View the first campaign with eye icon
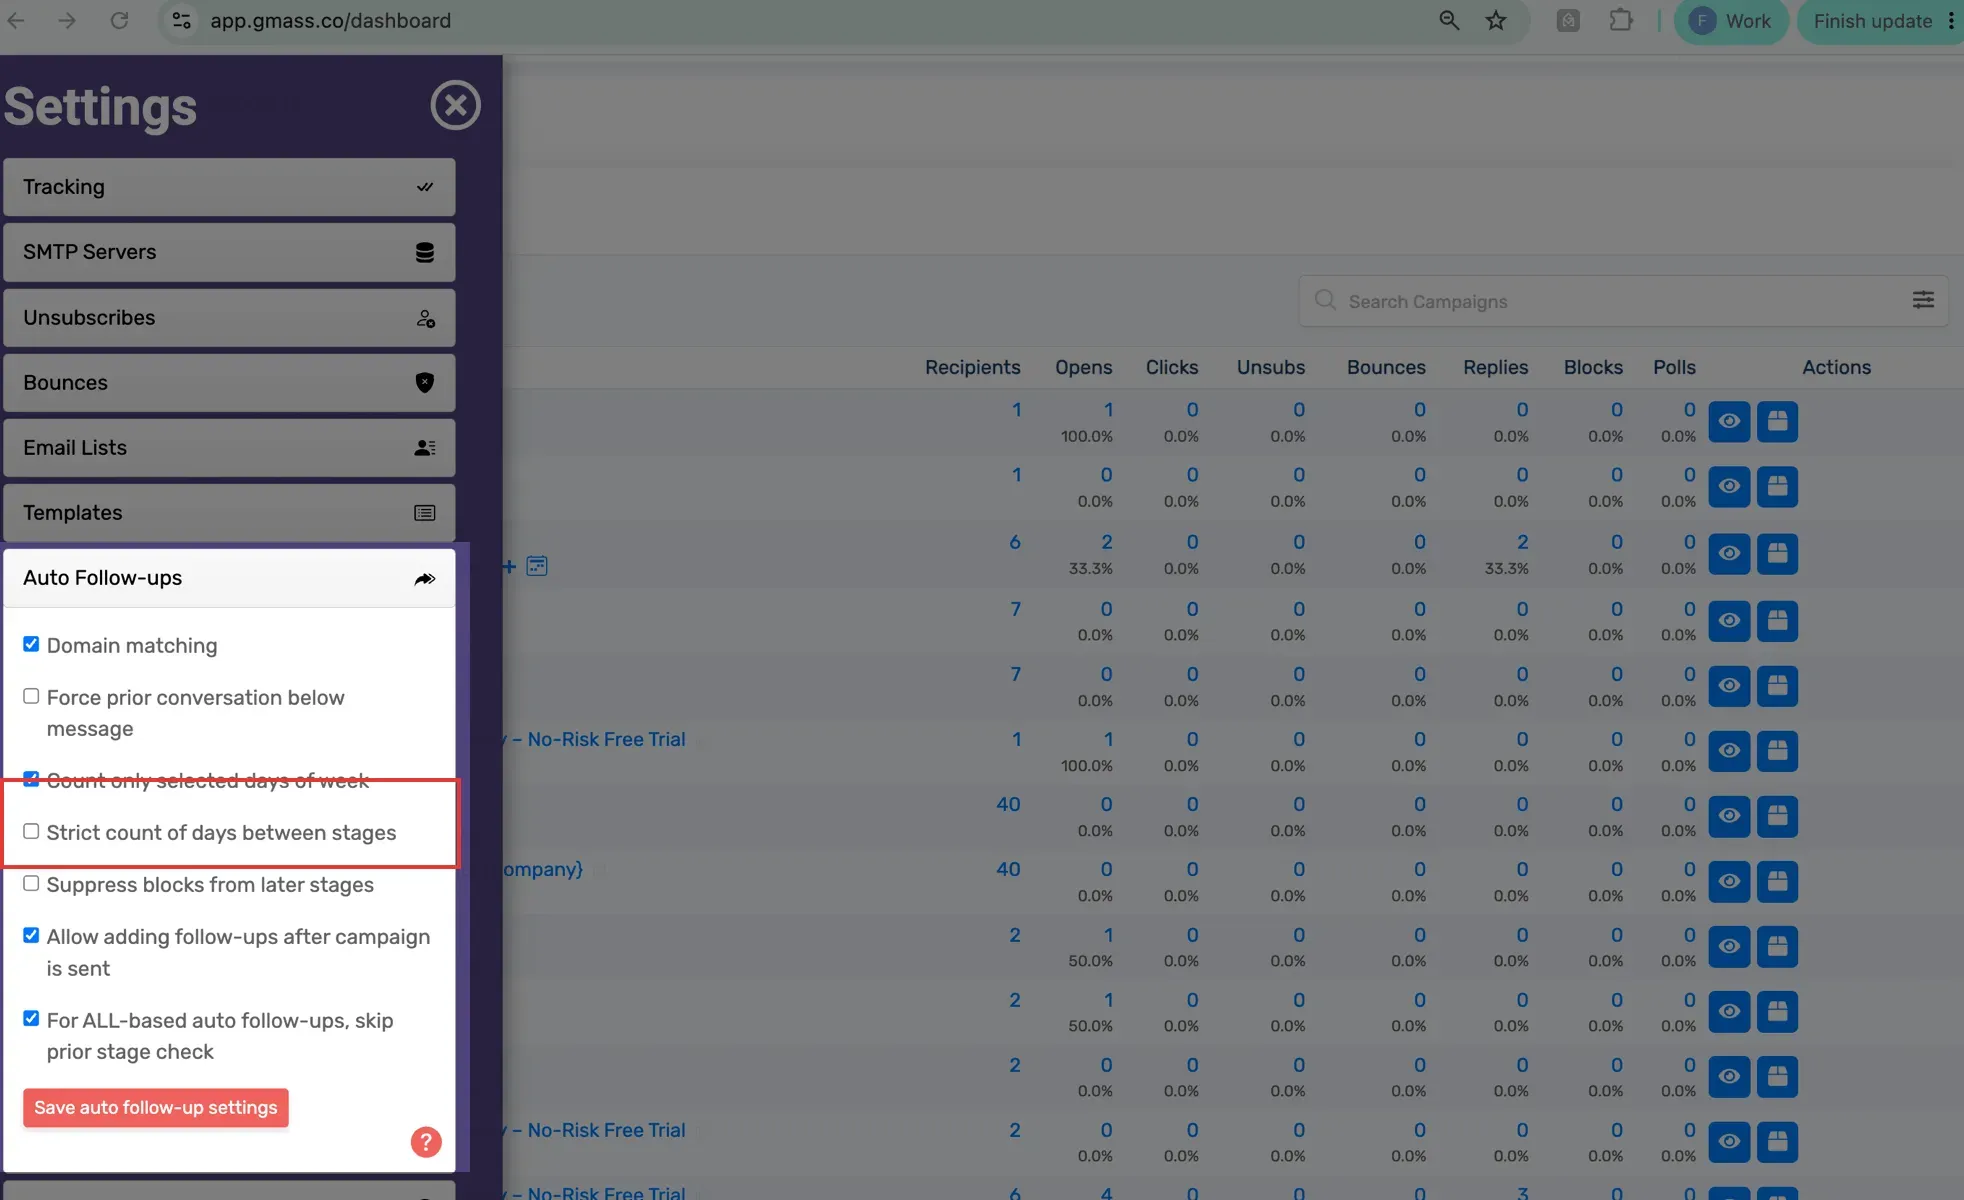 tap(1729, 421)
